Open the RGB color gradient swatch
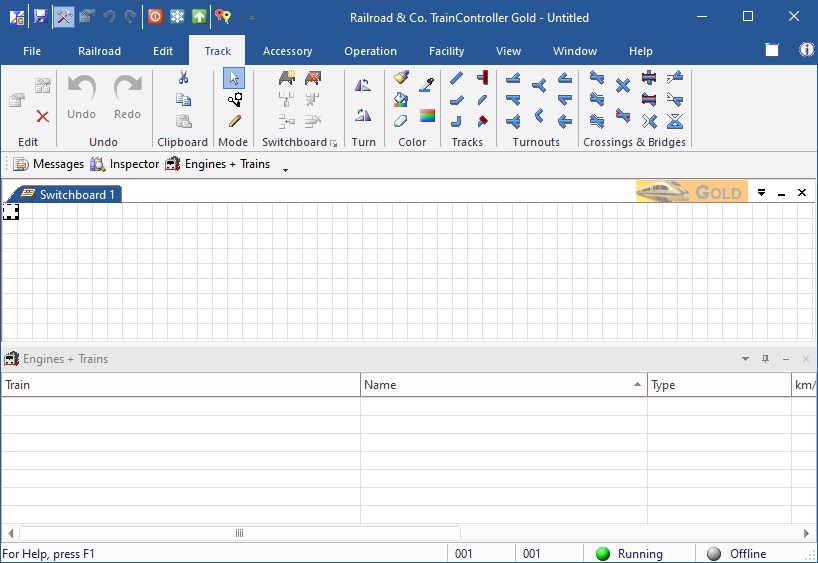This screenshot has height=563, width=818. click(x=427, y=116)
